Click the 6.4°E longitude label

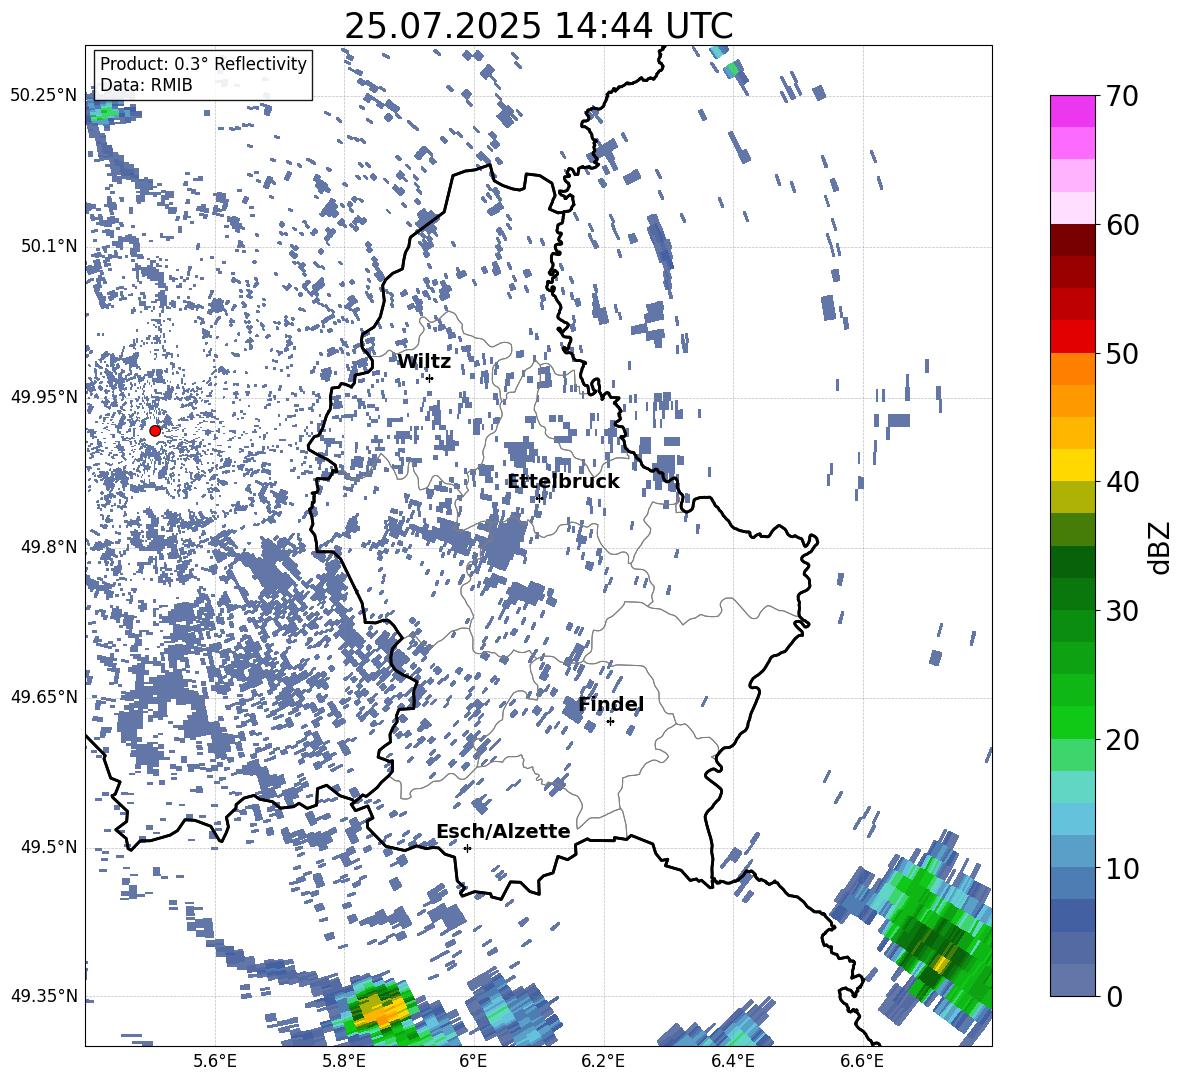pyautogui.click(x=732, y=1061)
